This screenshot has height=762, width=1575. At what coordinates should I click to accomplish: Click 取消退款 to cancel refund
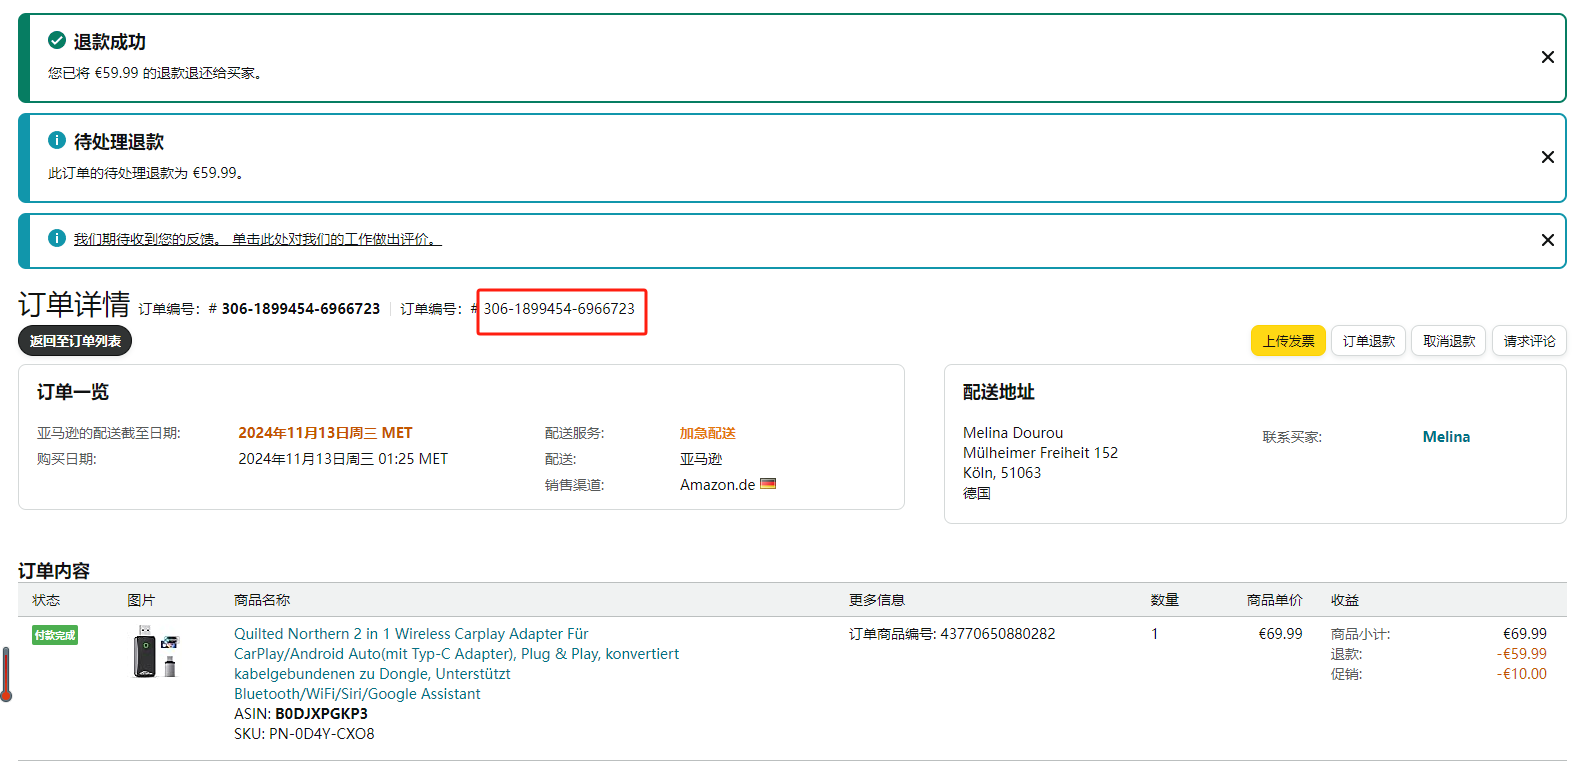click(1448, 341)
